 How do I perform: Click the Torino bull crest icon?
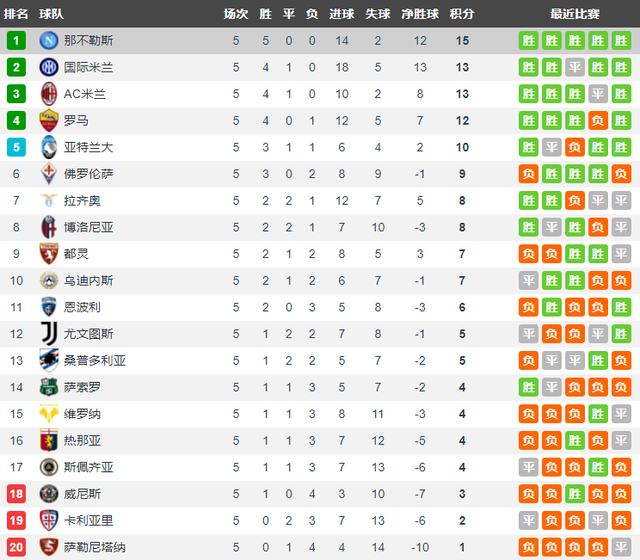click(49, 254)
